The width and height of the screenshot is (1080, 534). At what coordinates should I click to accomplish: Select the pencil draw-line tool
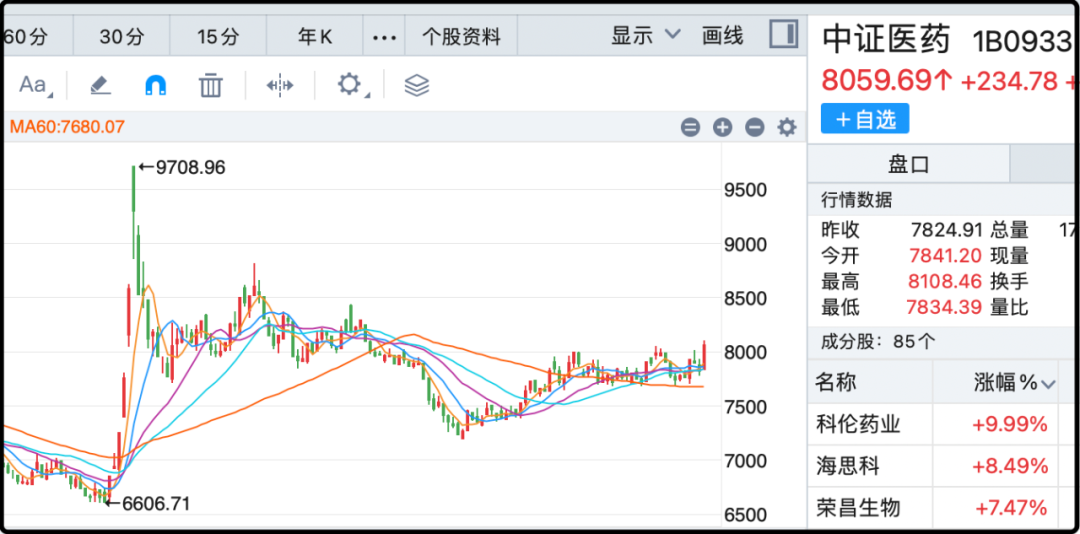[x=100, y=85]
